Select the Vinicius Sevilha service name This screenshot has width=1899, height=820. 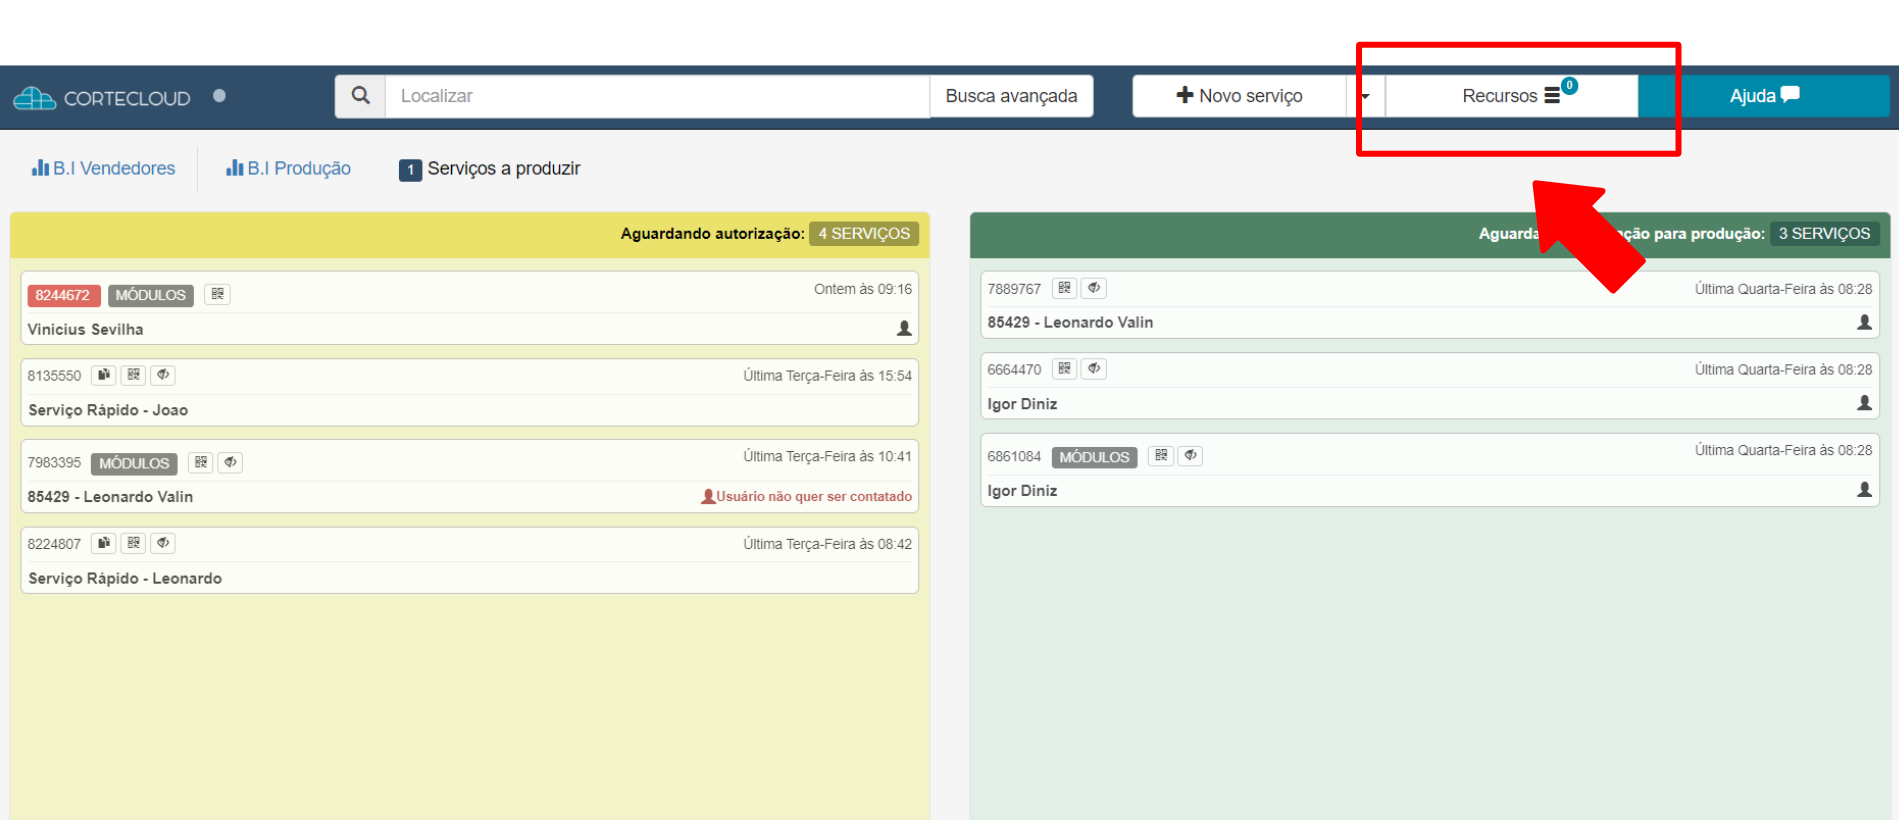(86, 329)
